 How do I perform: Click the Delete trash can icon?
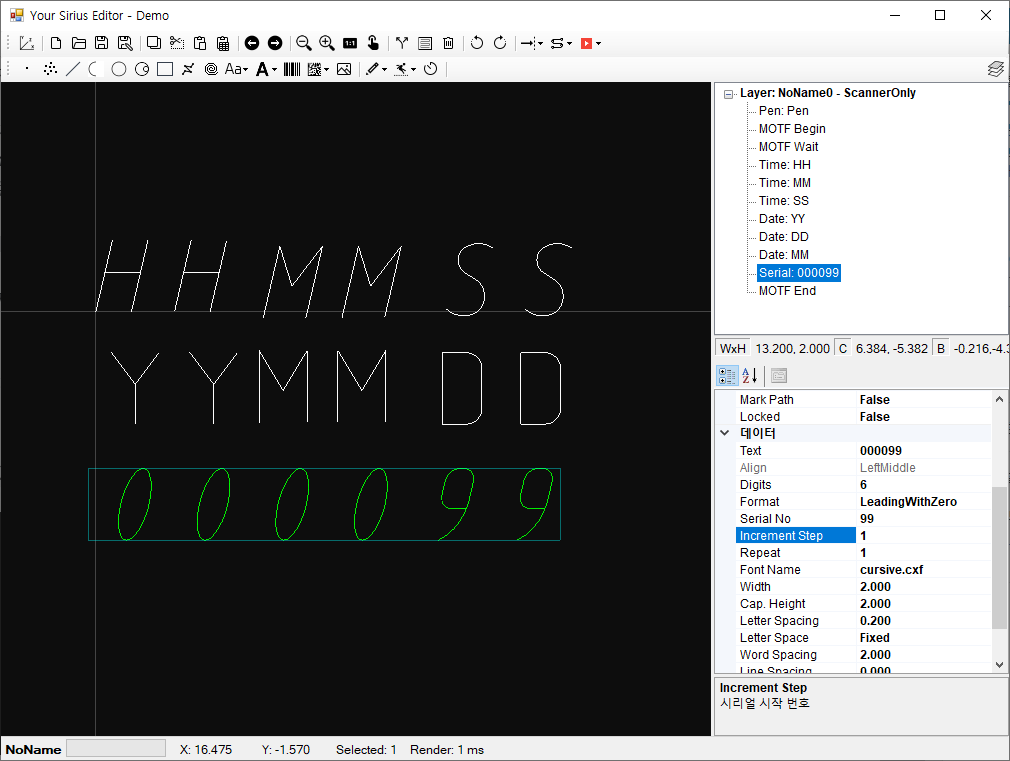tap(448, 43)
